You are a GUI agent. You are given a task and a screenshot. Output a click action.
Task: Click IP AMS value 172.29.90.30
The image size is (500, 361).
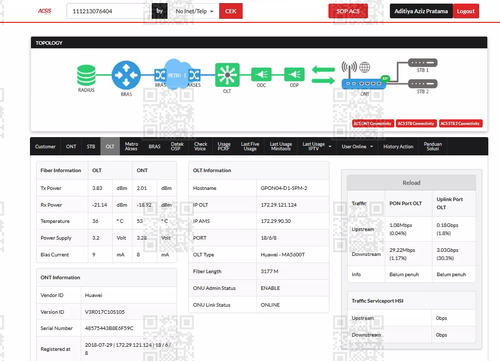click(x=276, y=221)
